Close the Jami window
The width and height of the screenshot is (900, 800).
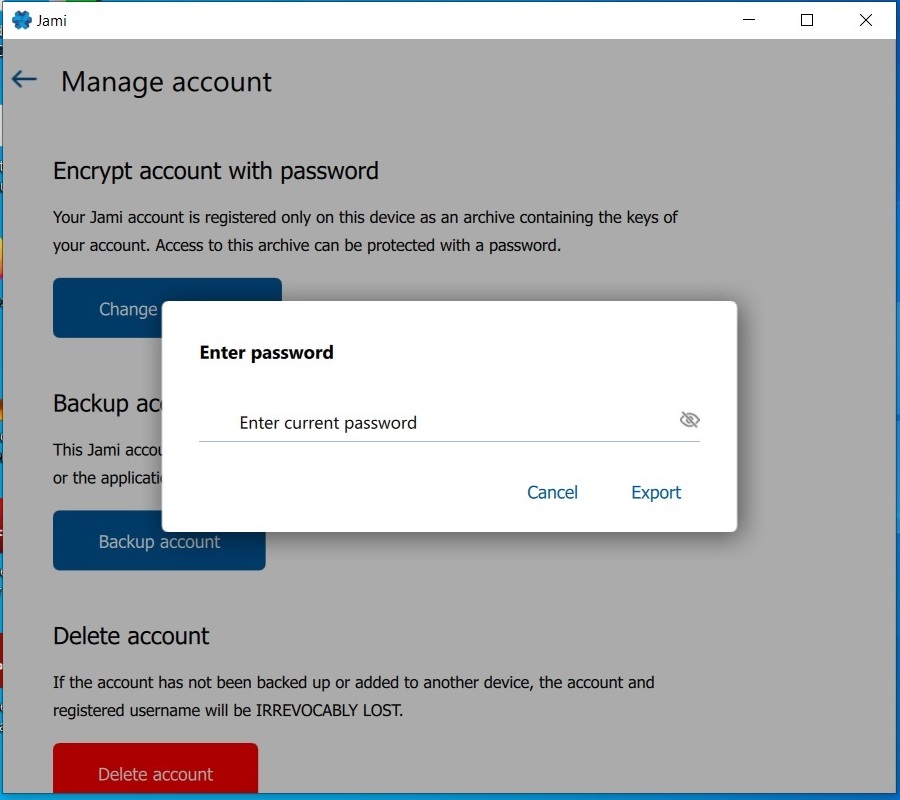866,20
